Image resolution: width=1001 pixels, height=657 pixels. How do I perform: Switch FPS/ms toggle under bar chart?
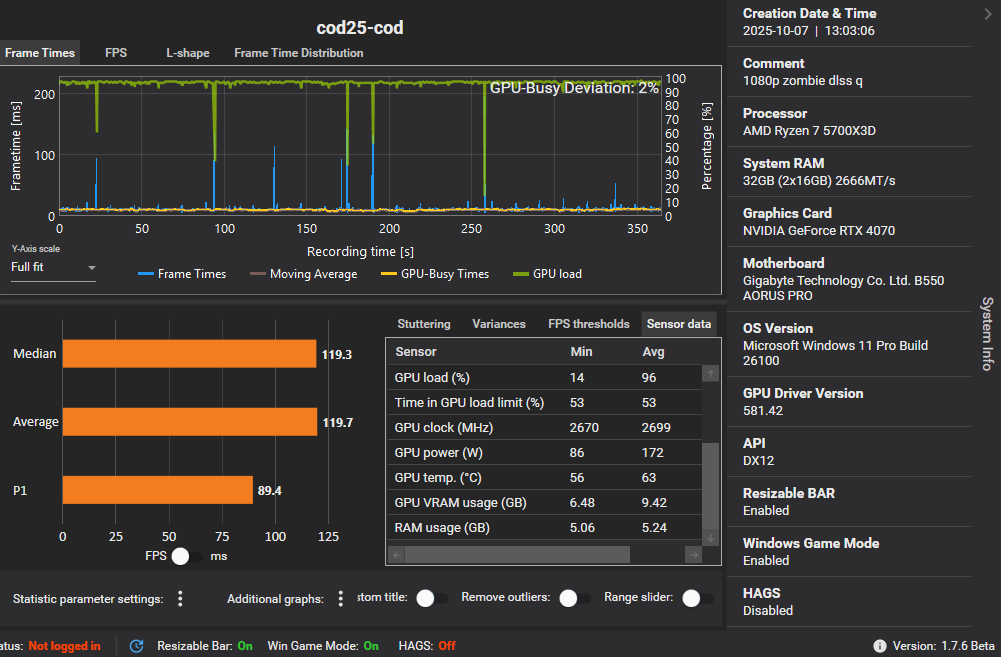click(186, 556)
